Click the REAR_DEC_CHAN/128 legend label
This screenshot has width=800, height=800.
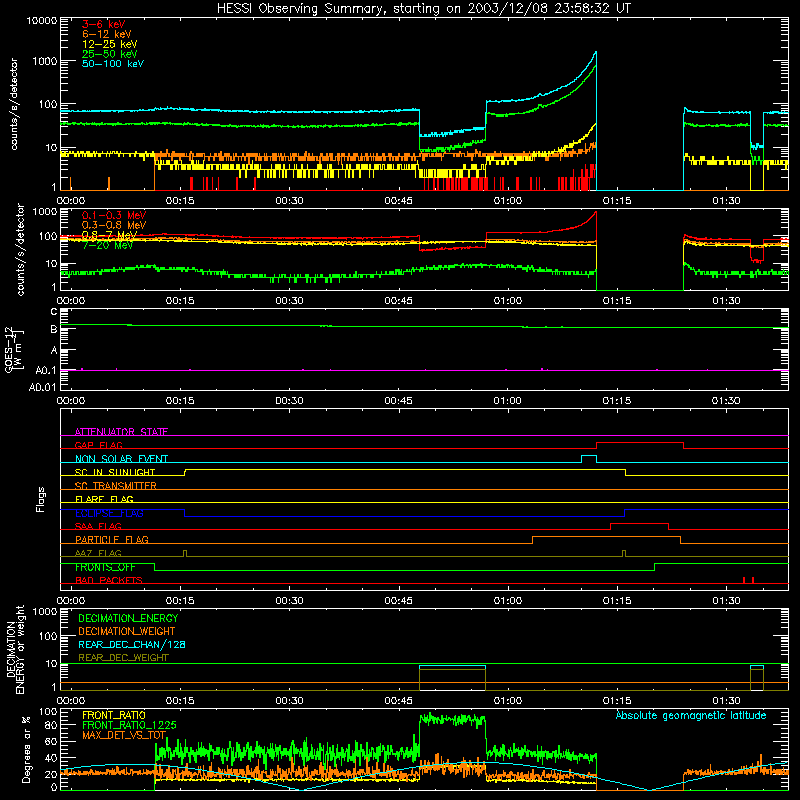coord(132,644)
